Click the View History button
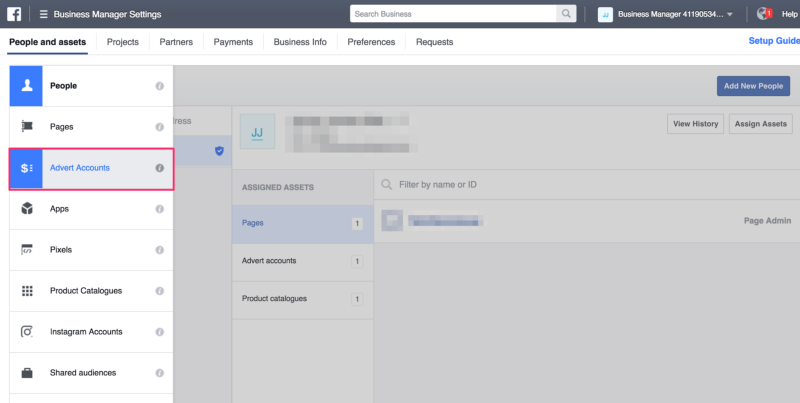The image size is (800, 403). click(695, 124)
